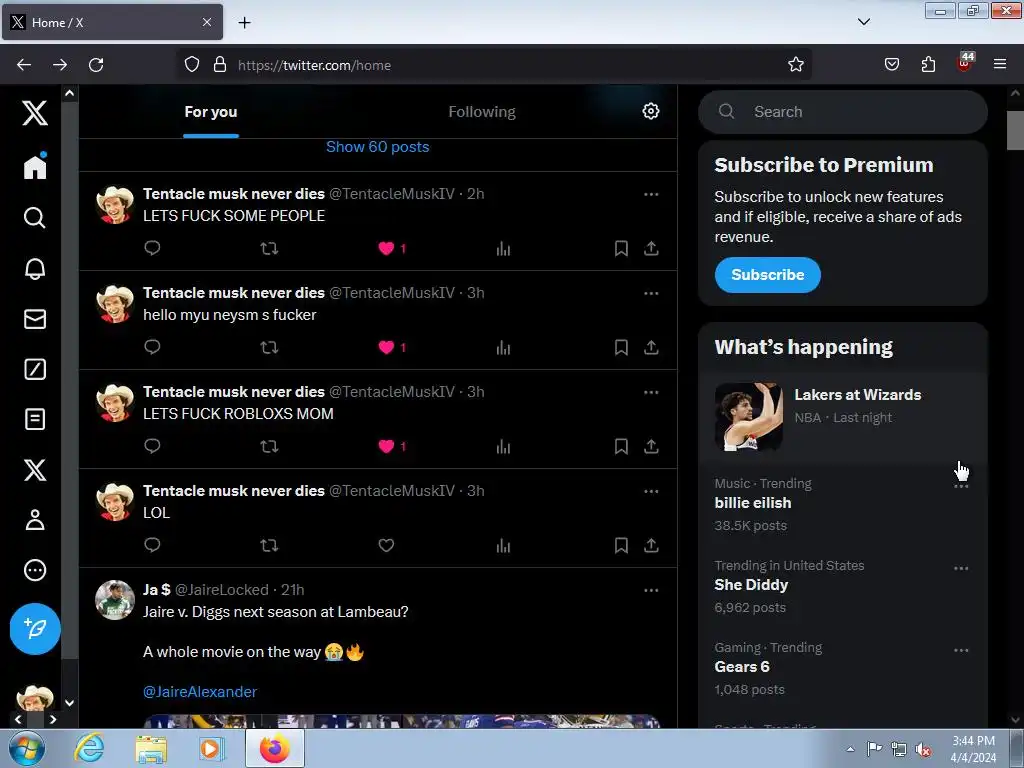Open Grok slash icon in the sidebar
Screen dimensions: 1024x768
(35, 369)
